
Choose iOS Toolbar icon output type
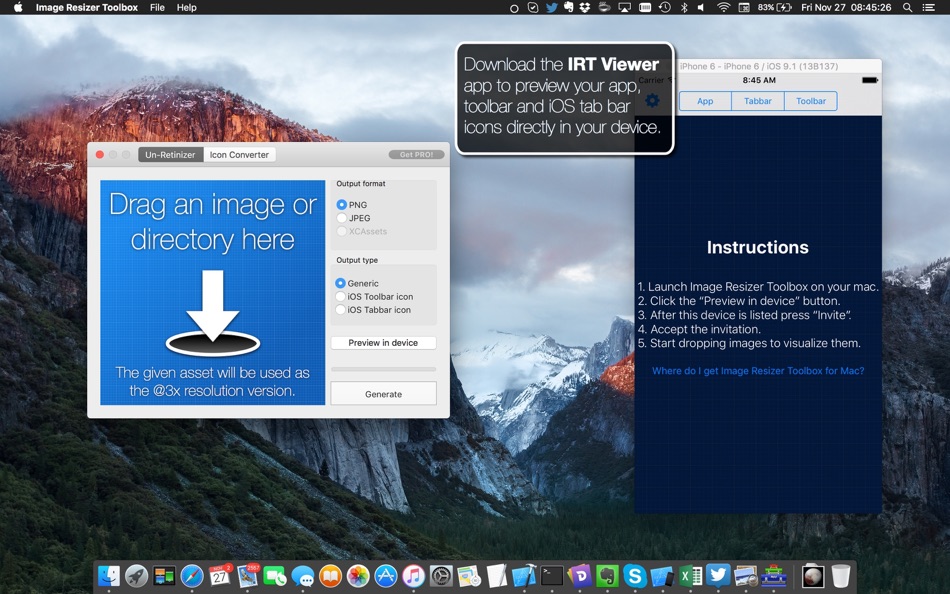341,297
